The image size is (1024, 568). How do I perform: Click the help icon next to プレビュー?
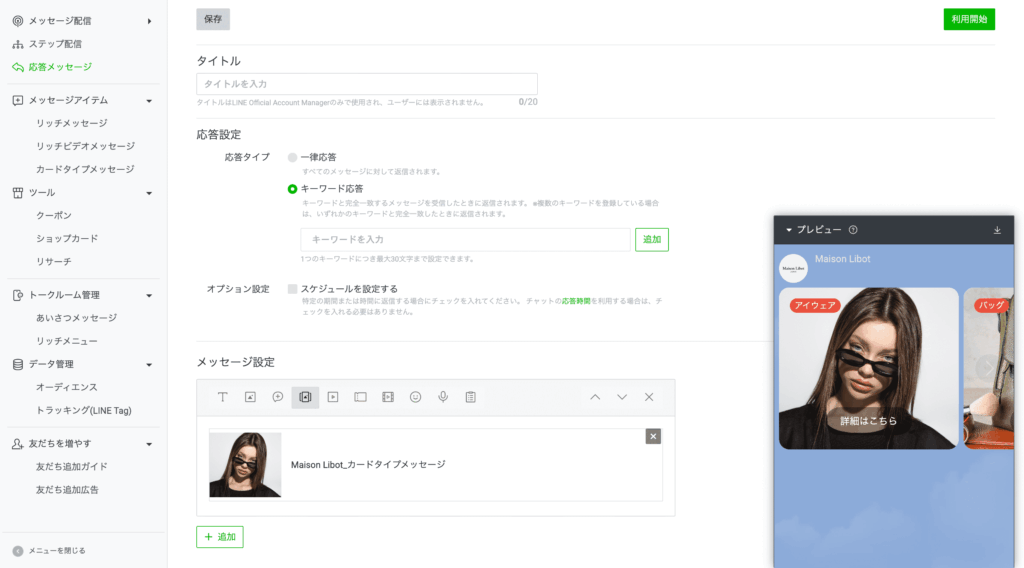853,230
